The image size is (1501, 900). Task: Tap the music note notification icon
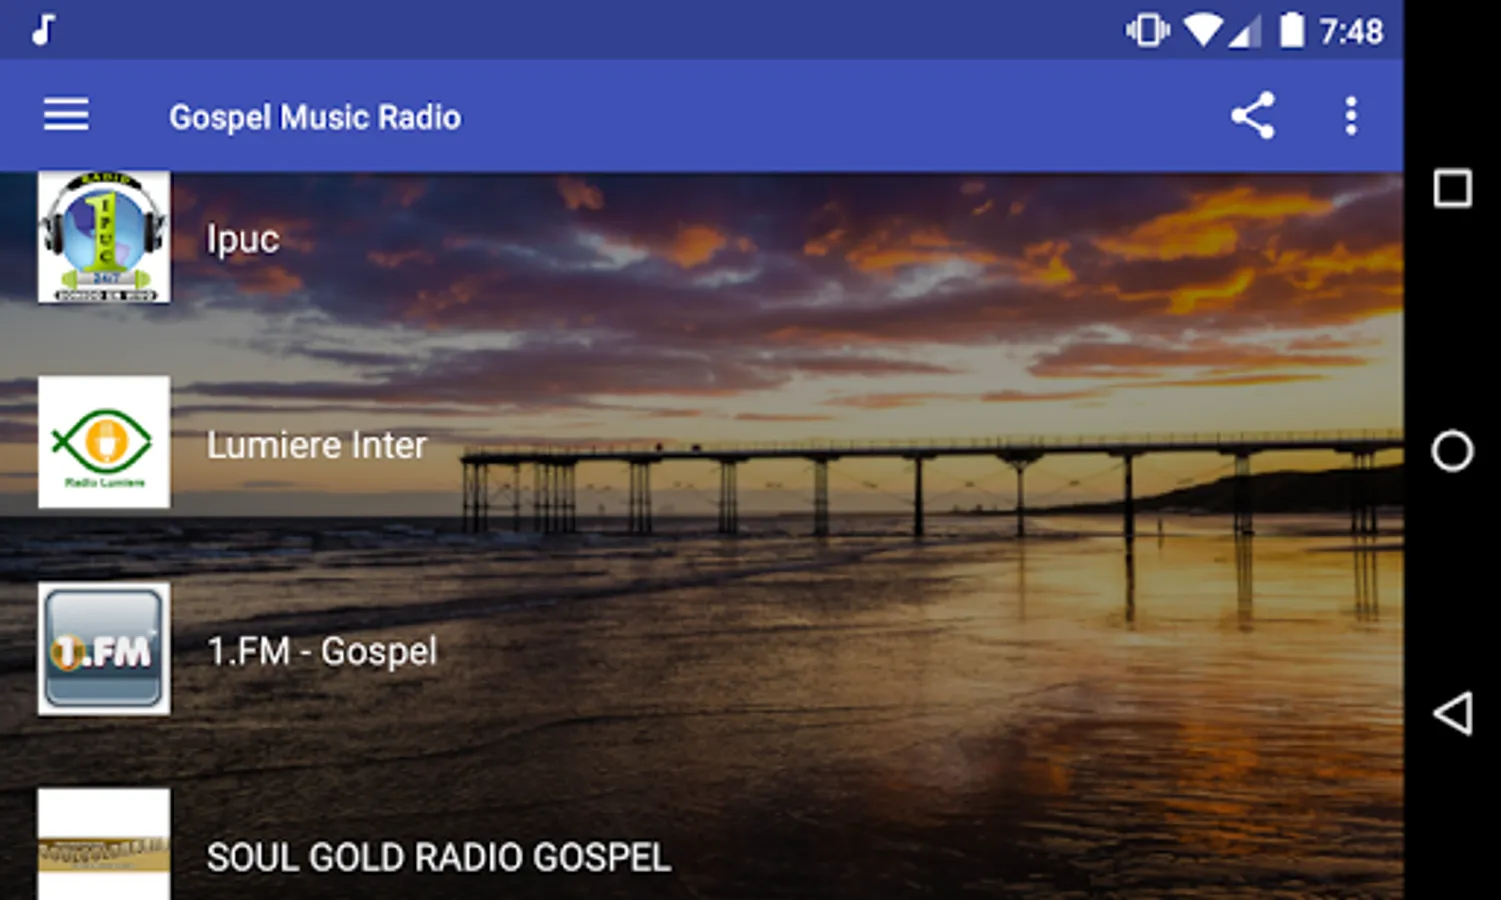coord(42,30)
